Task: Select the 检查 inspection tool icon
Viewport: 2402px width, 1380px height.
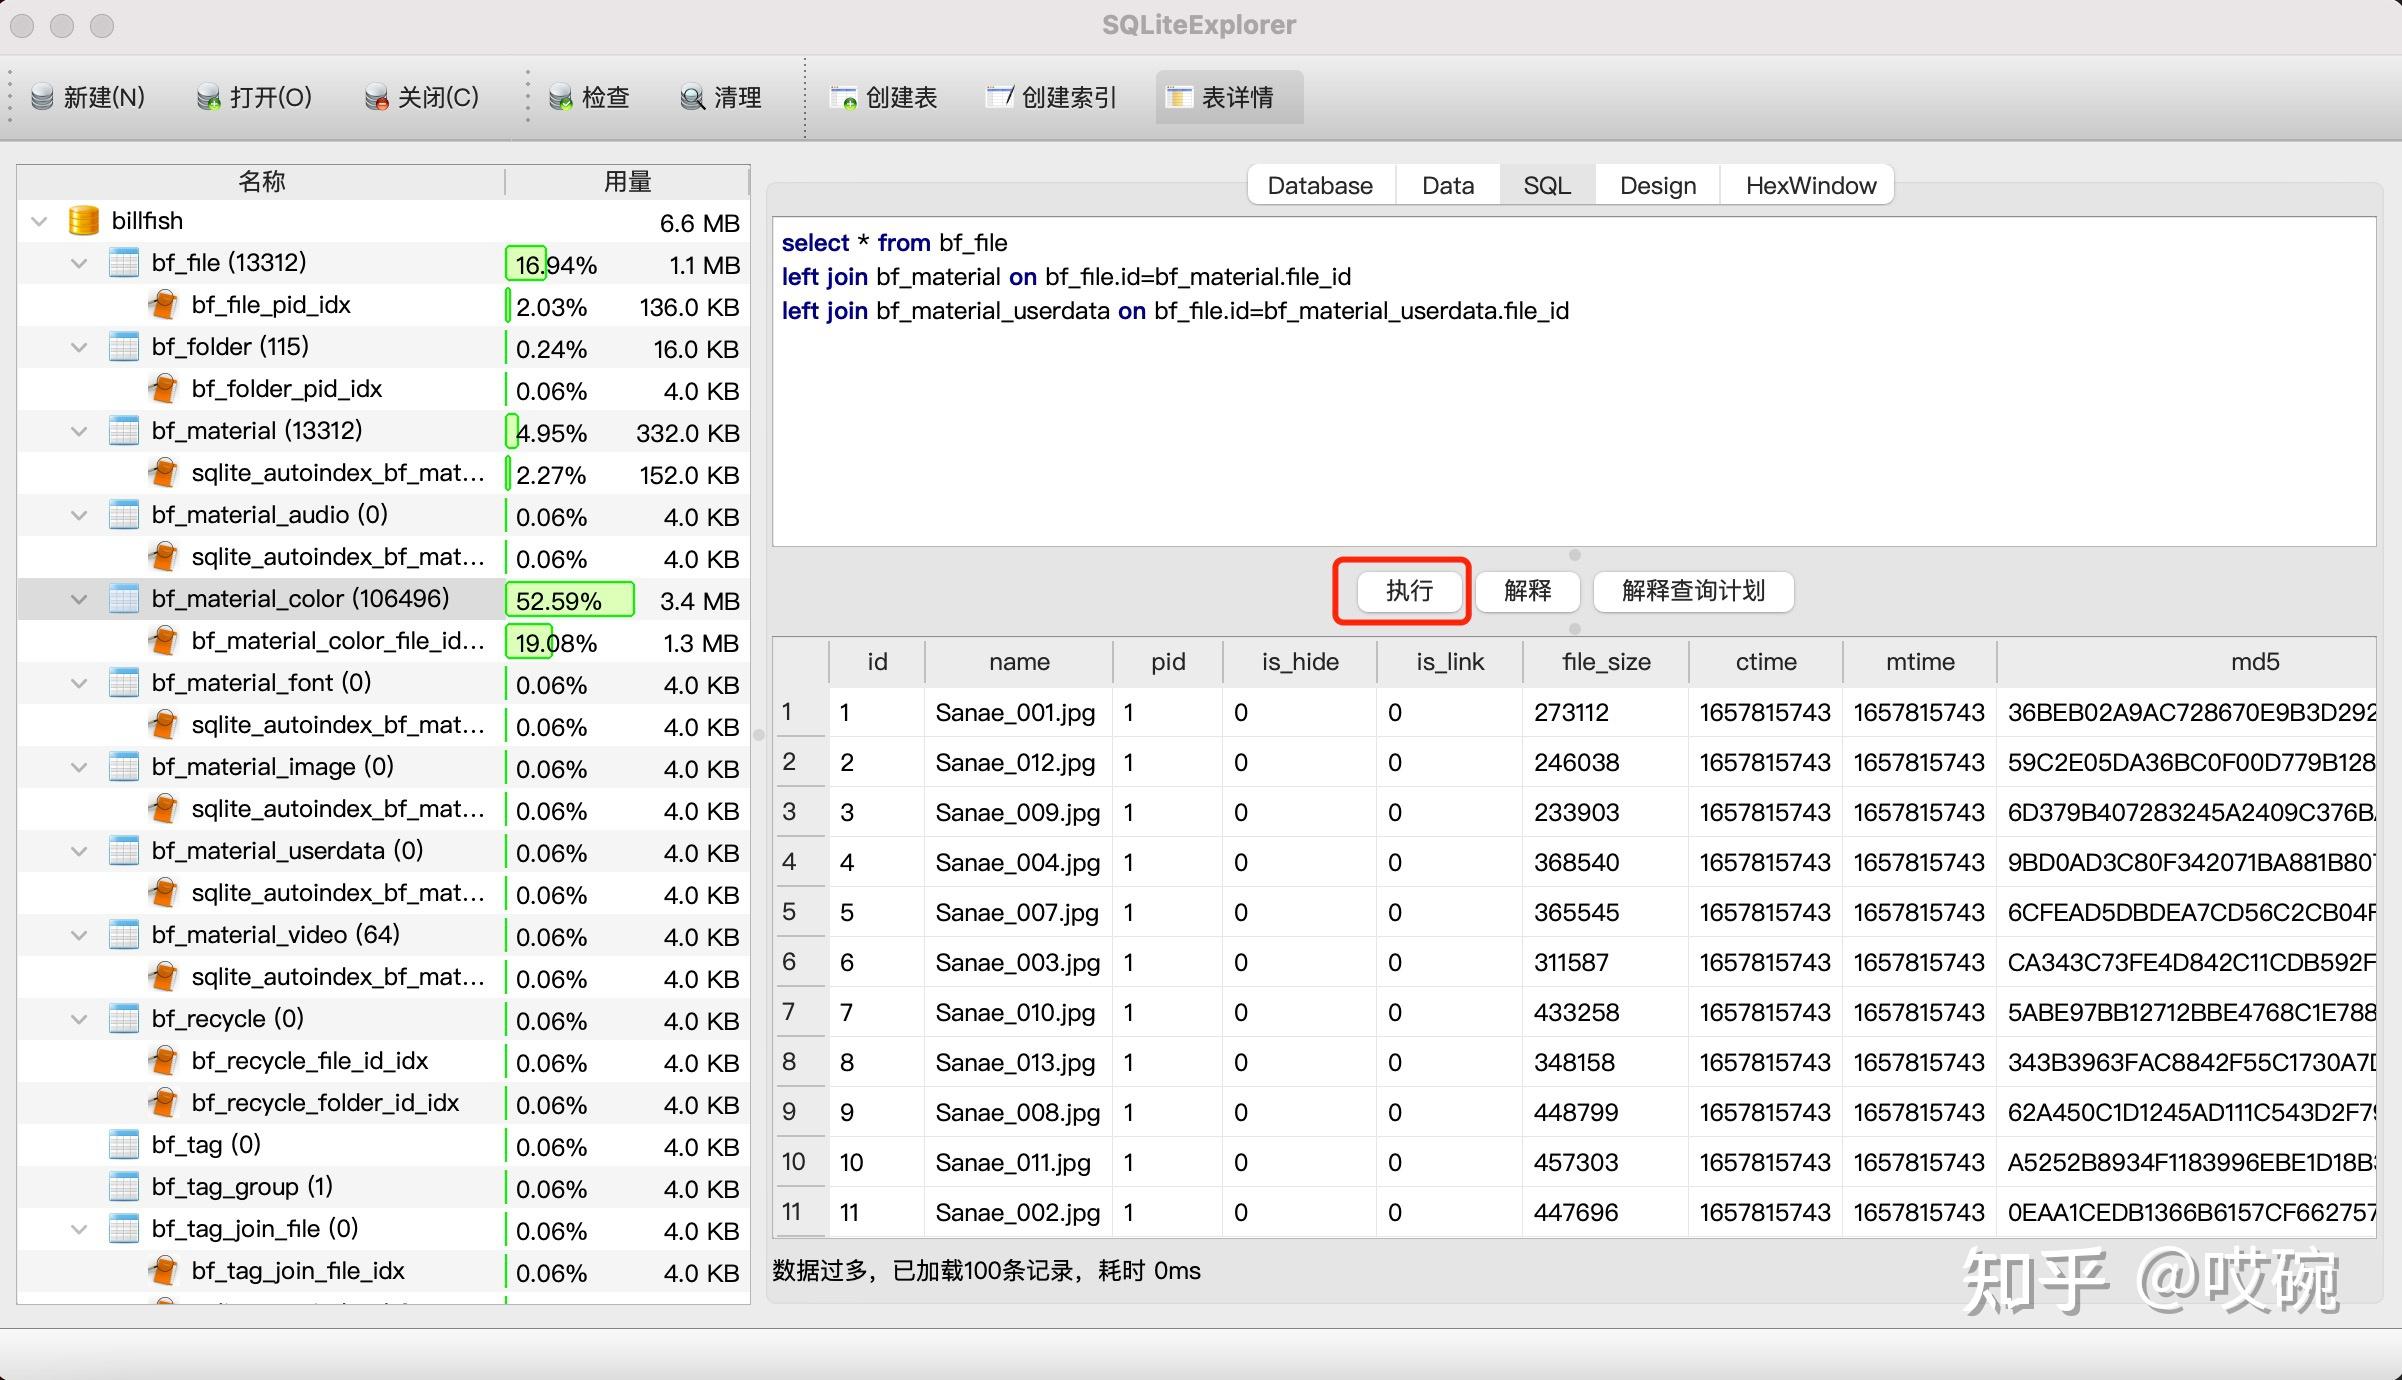Action: click(562, 97)
